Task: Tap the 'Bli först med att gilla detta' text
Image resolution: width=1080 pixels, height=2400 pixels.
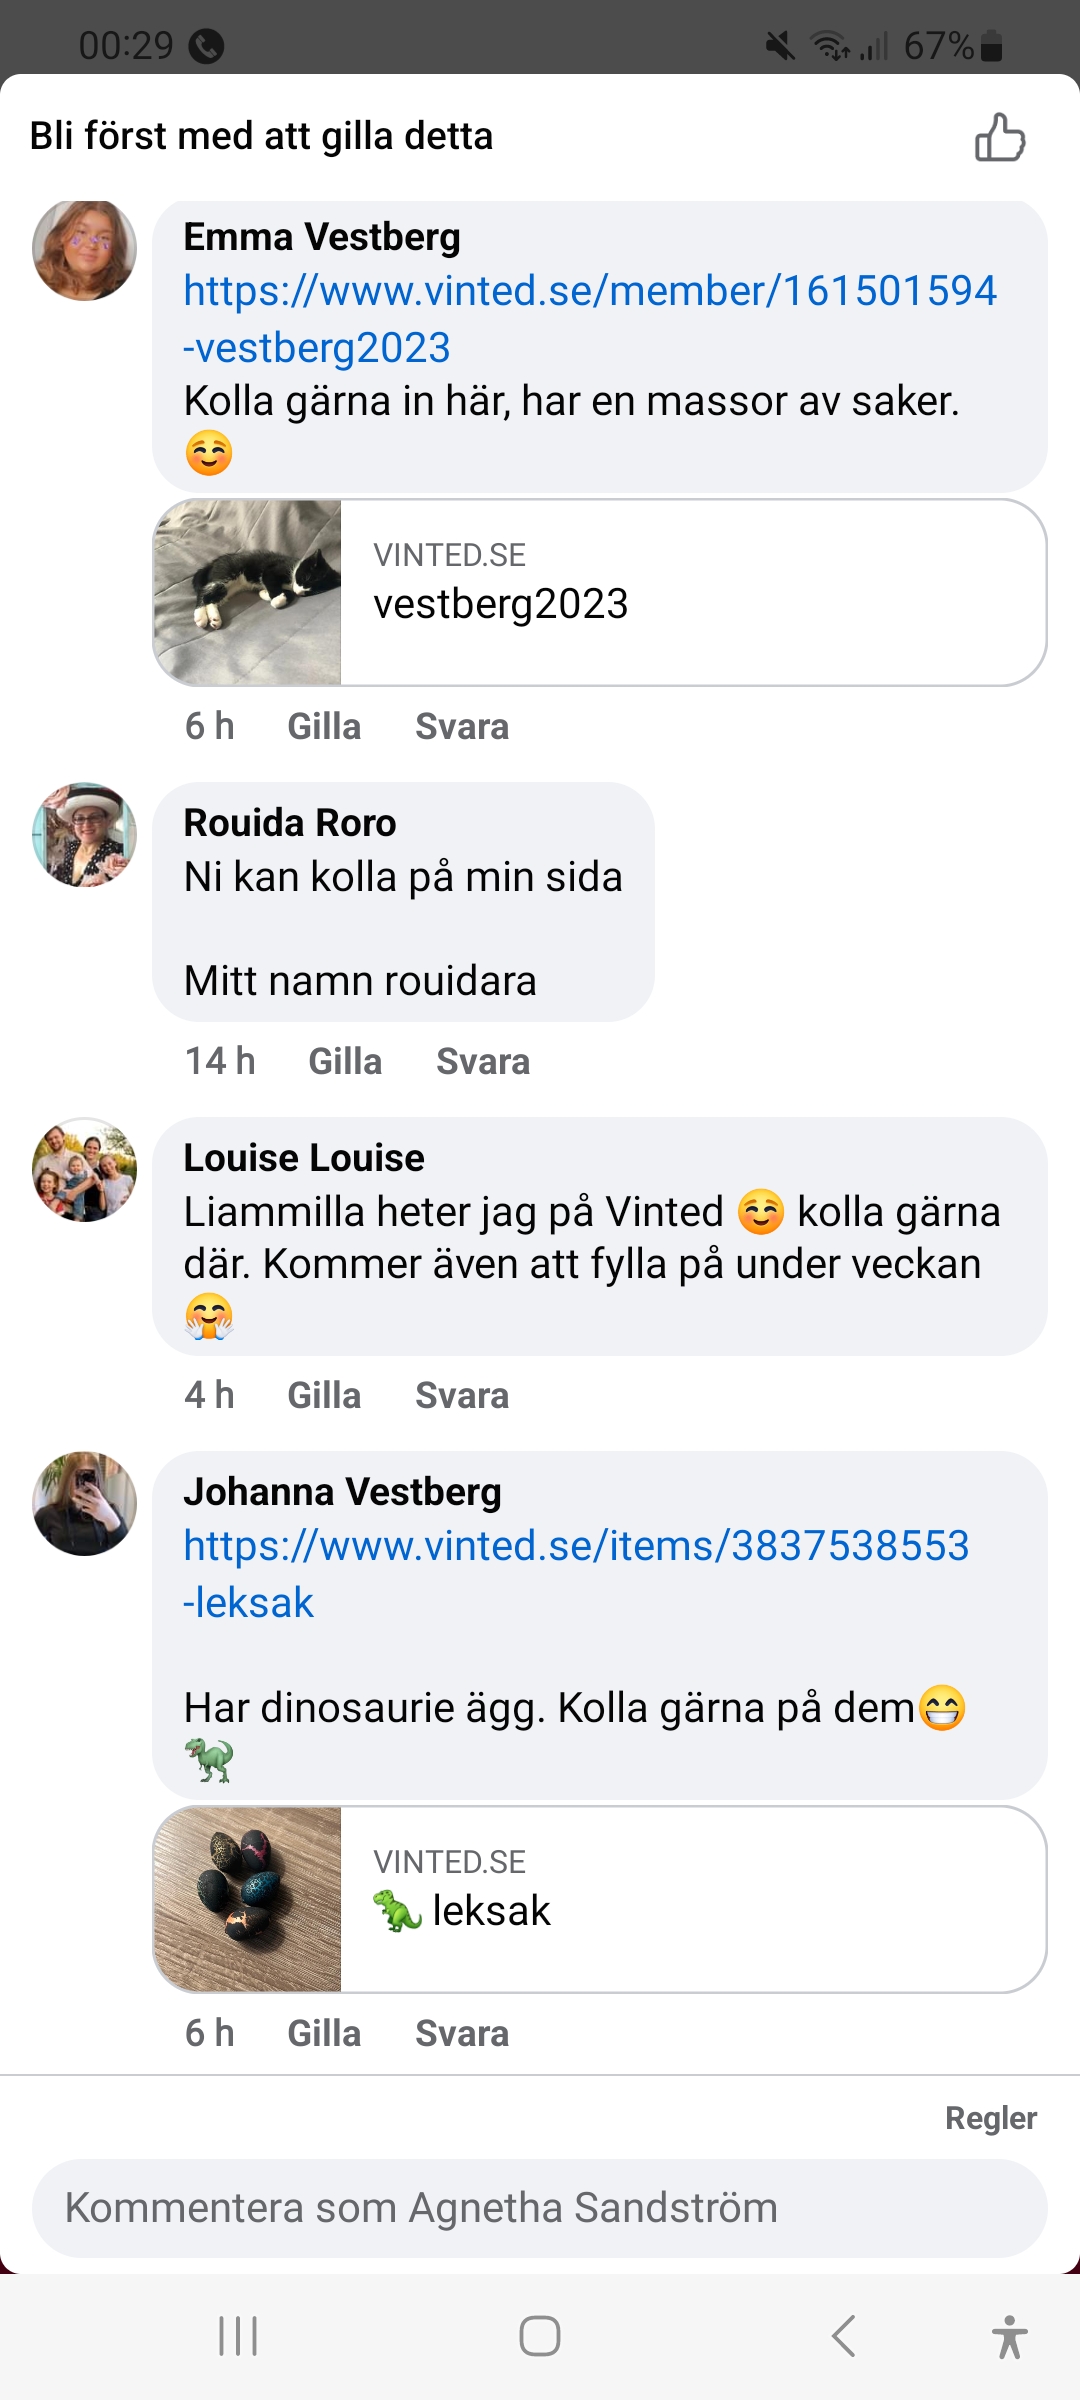Action: (262, 137)
